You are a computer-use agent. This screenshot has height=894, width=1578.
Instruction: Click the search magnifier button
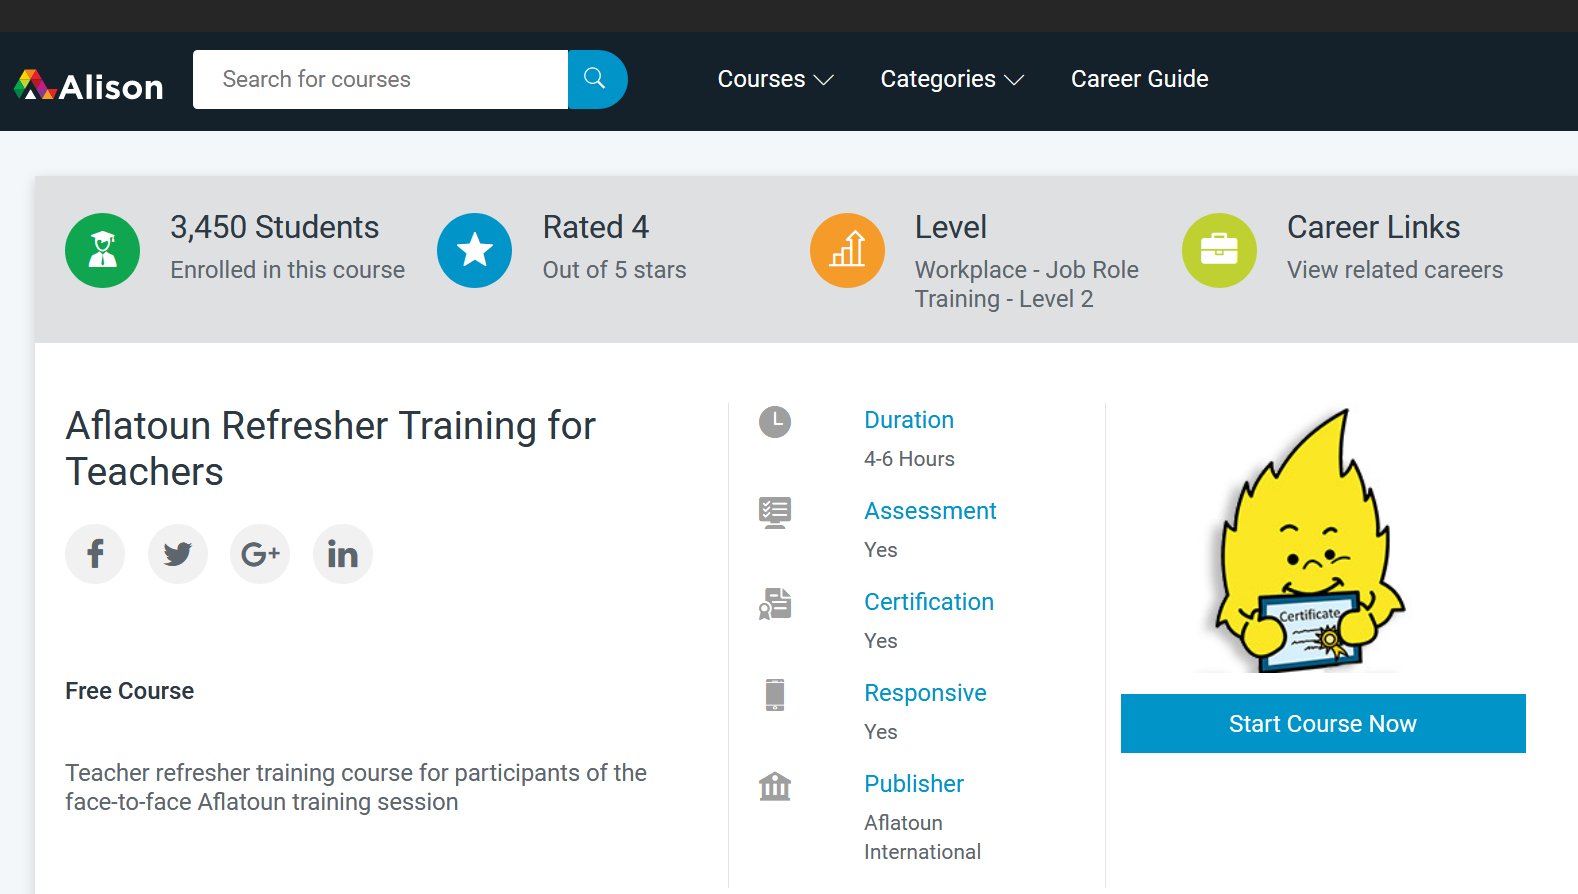coord(597,79)
